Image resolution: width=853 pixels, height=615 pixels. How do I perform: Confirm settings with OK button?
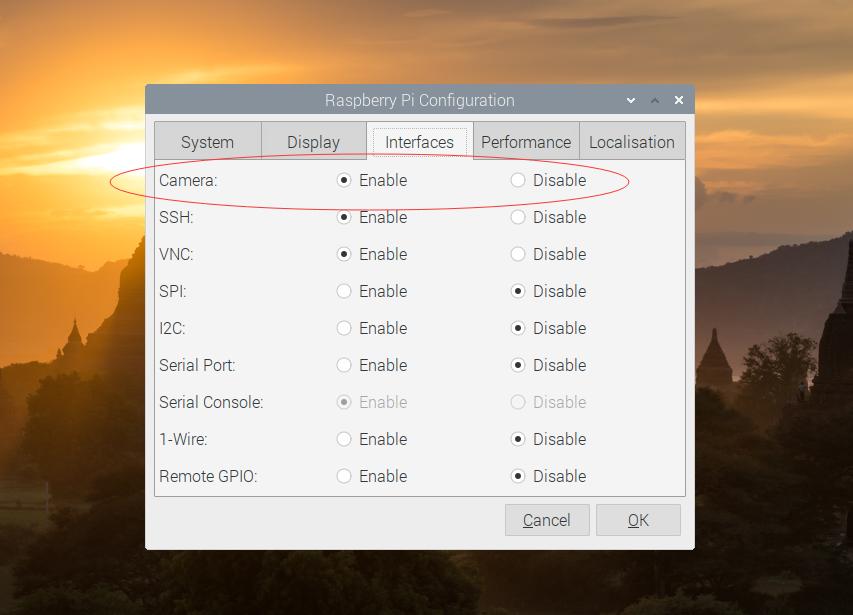coord(638,520)
